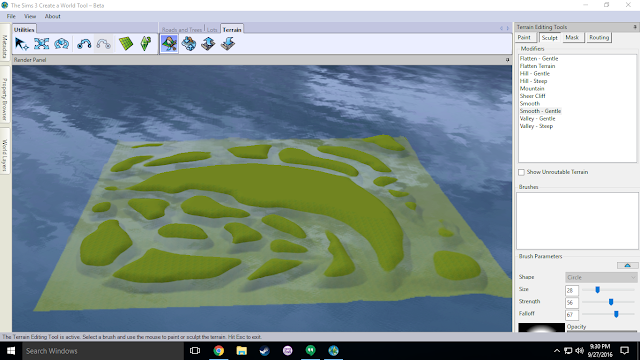Click the brush Size value field

click(x=572, y=291)
